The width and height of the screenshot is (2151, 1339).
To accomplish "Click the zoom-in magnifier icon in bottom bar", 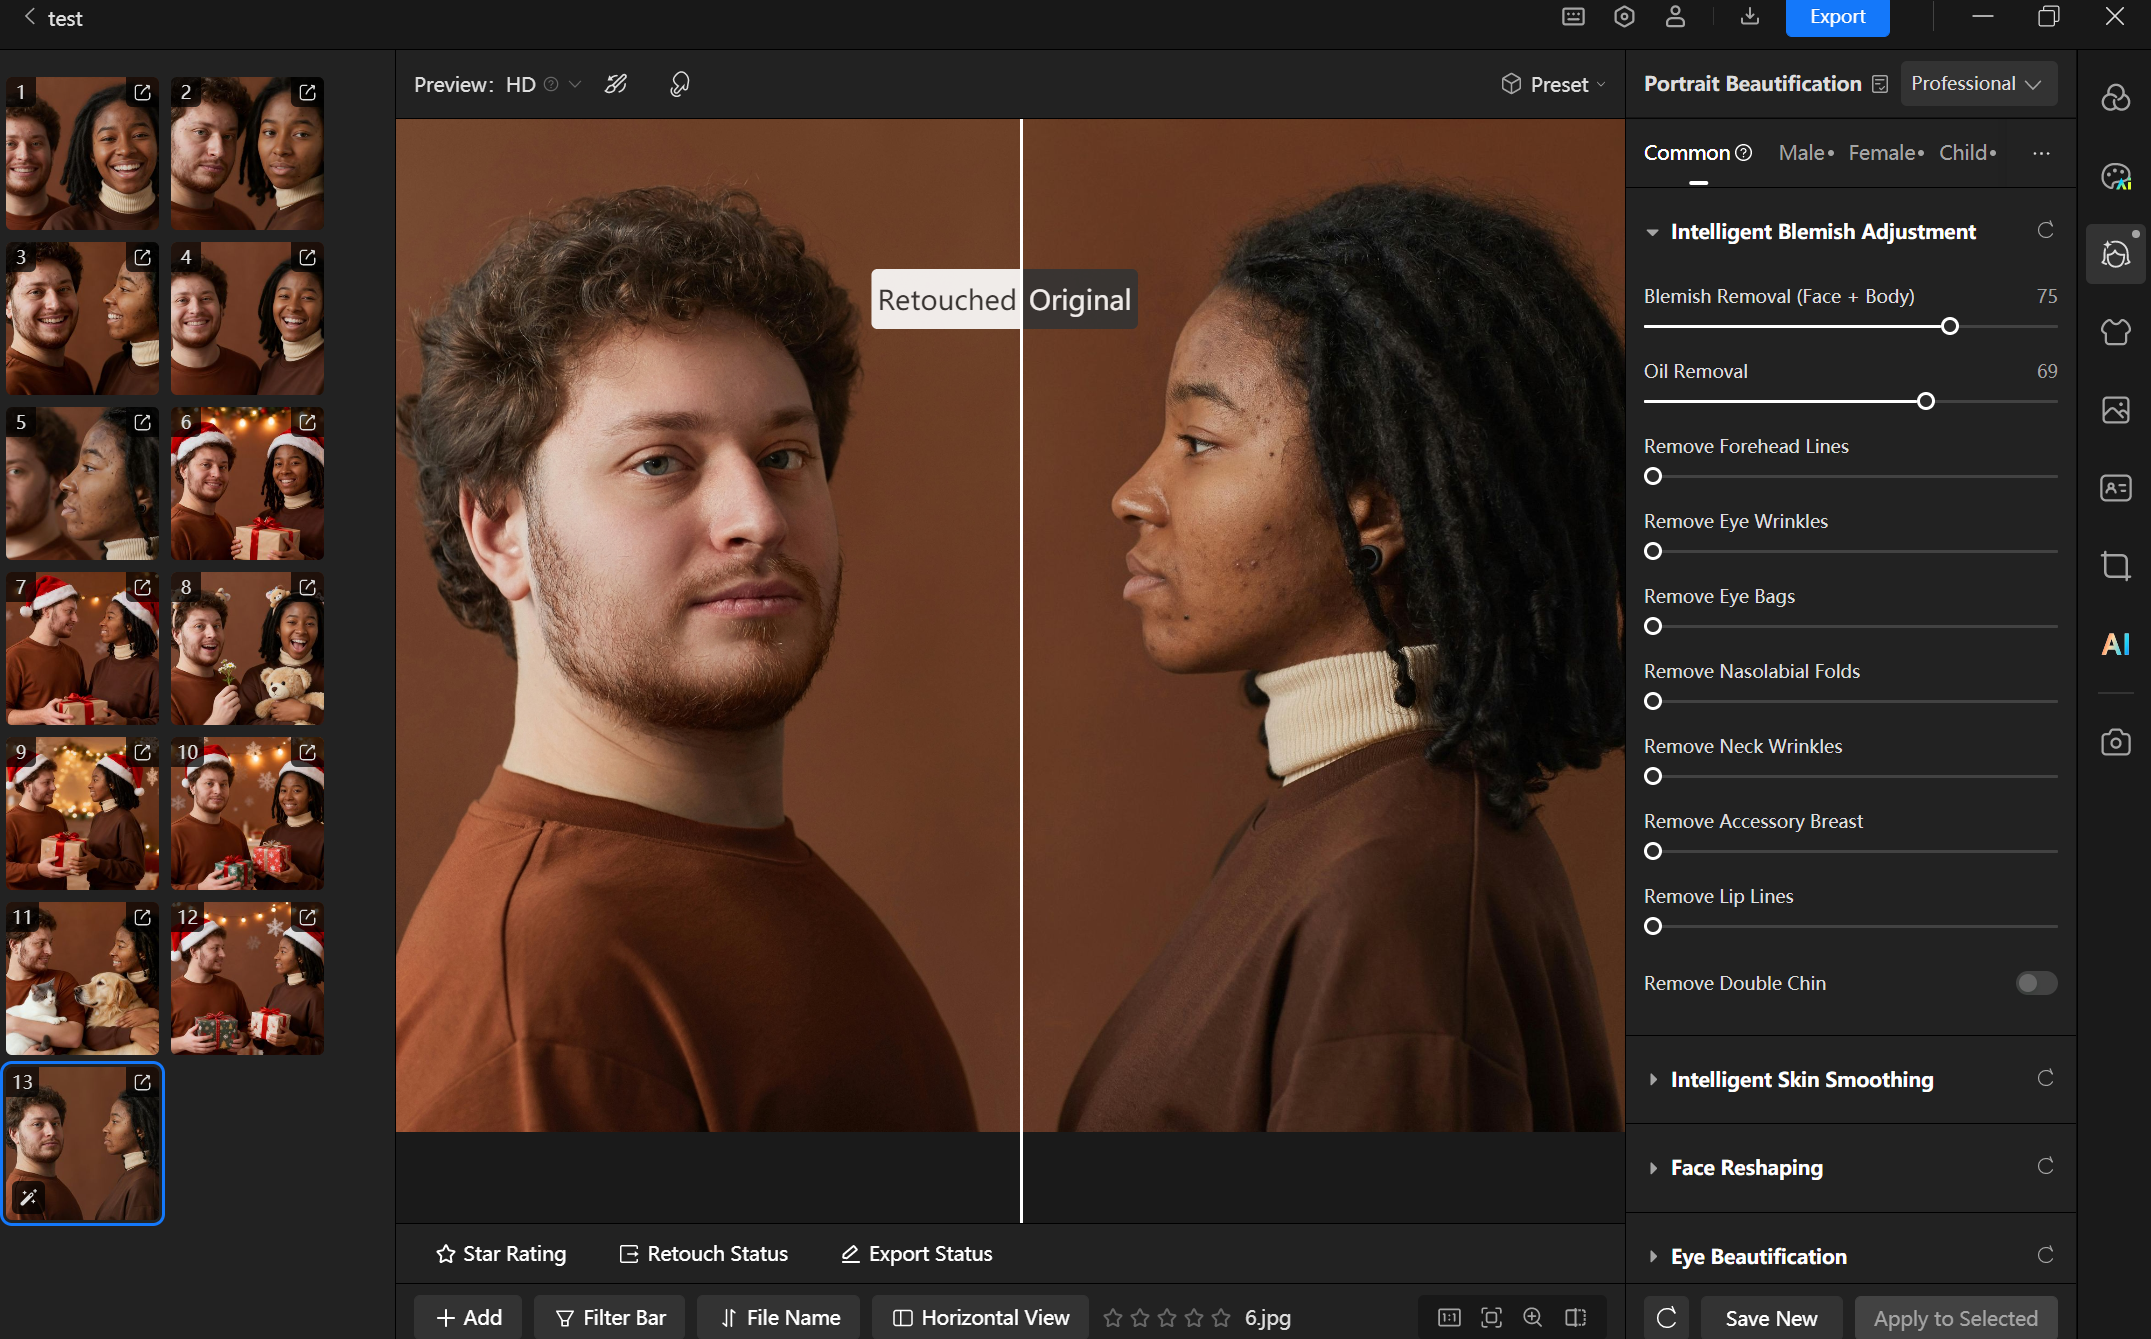I will click(1532, 1317).
